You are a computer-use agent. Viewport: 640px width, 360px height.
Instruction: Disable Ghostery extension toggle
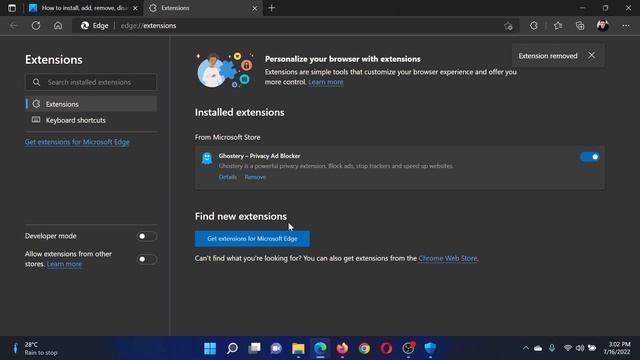coord(590,157)
